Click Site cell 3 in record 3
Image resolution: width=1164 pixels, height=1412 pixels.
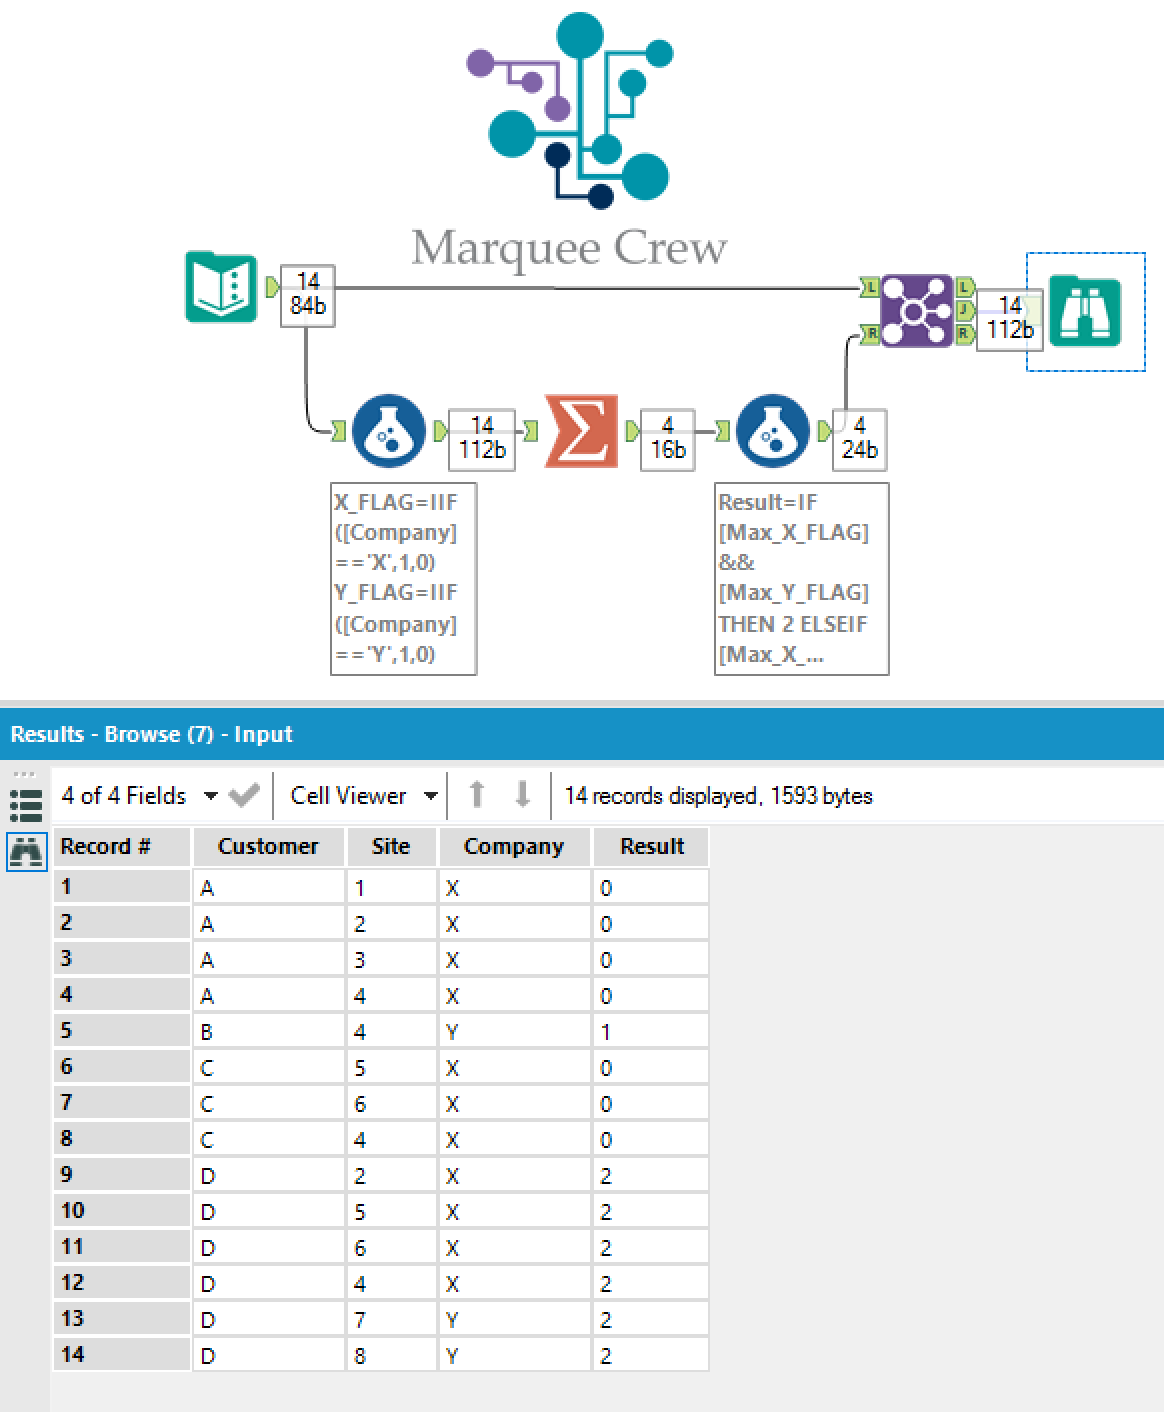[391, 959]
